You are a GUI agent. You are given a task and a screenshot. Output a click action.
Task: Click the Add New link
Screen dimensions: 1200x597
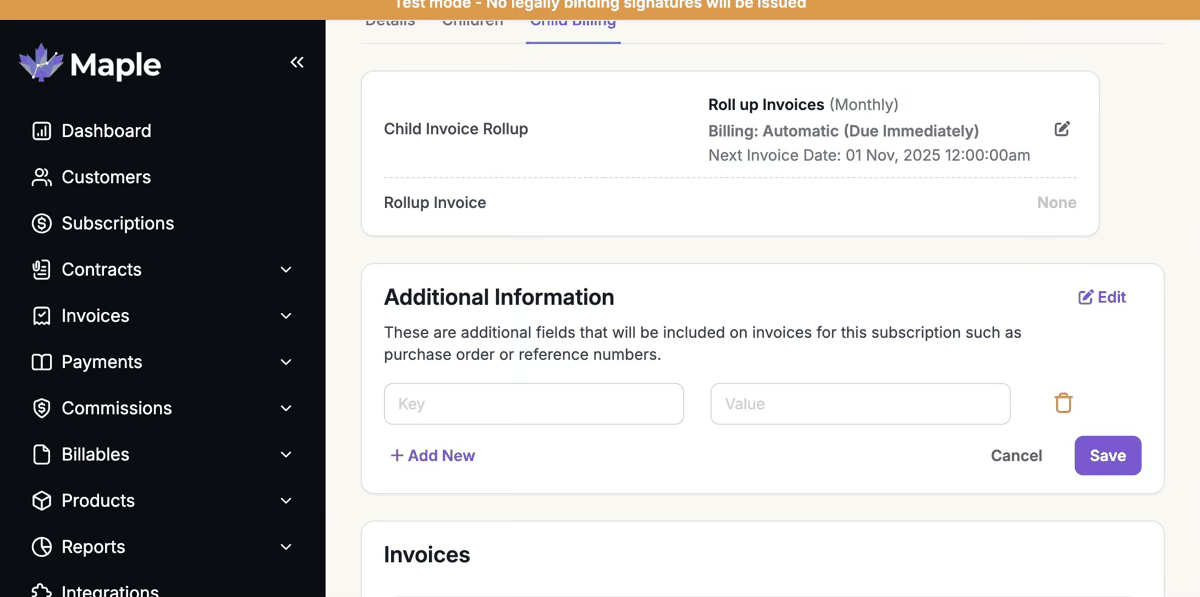(432, 455)
